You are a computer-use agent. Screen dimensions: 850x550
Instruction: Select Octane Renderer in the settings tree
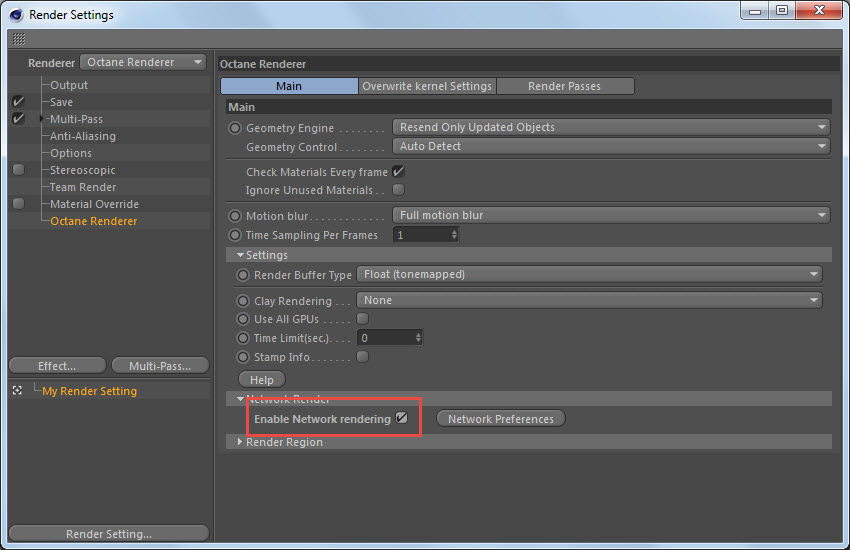click(94, 221)
